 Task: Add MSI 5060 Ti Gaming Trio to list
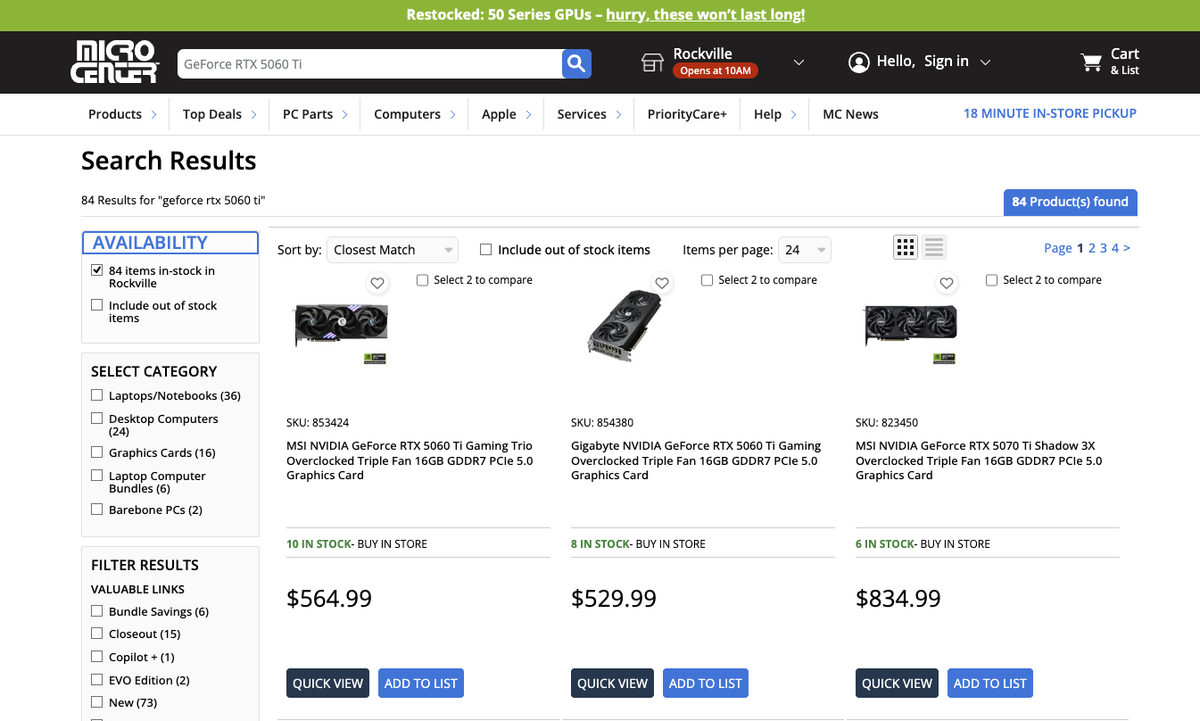[x=421, y=683]
